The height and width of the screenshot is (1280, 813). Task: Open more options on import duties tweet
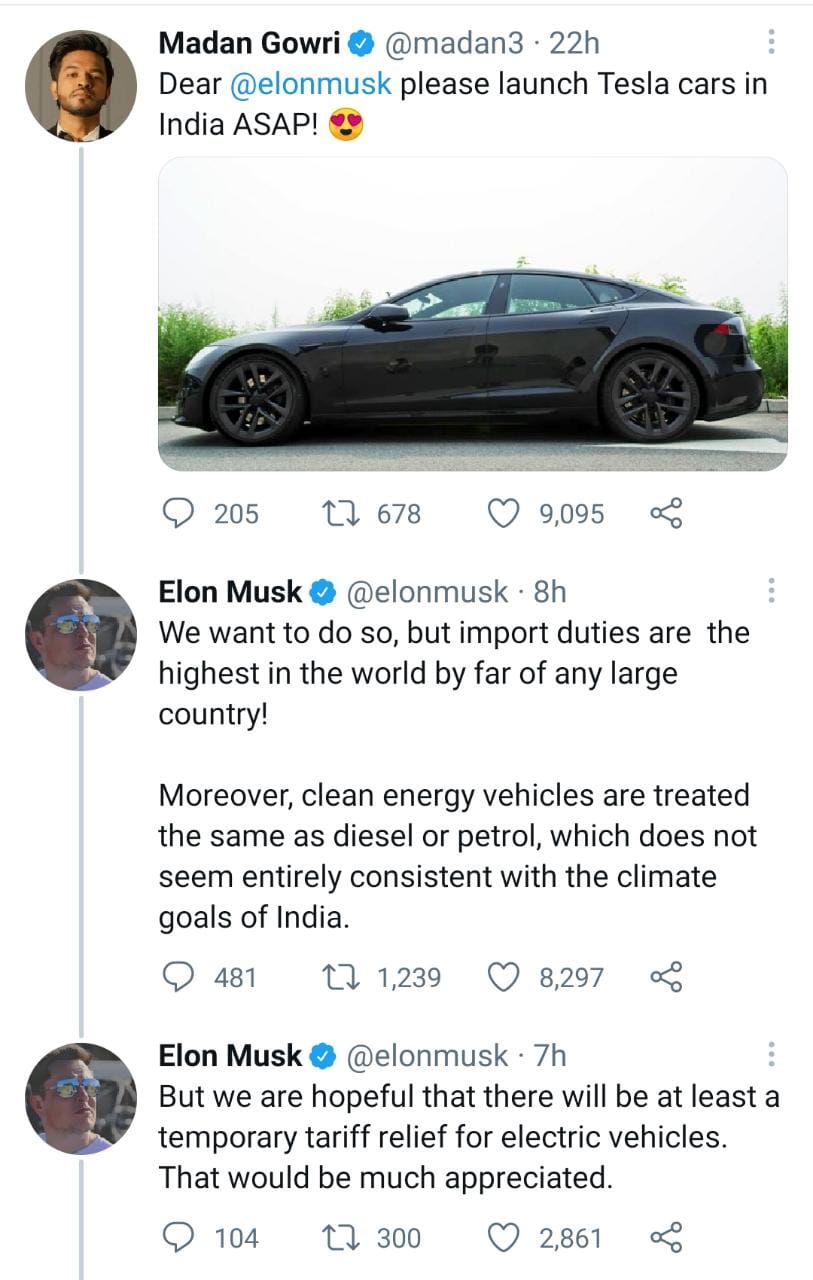tap(771, 591)
